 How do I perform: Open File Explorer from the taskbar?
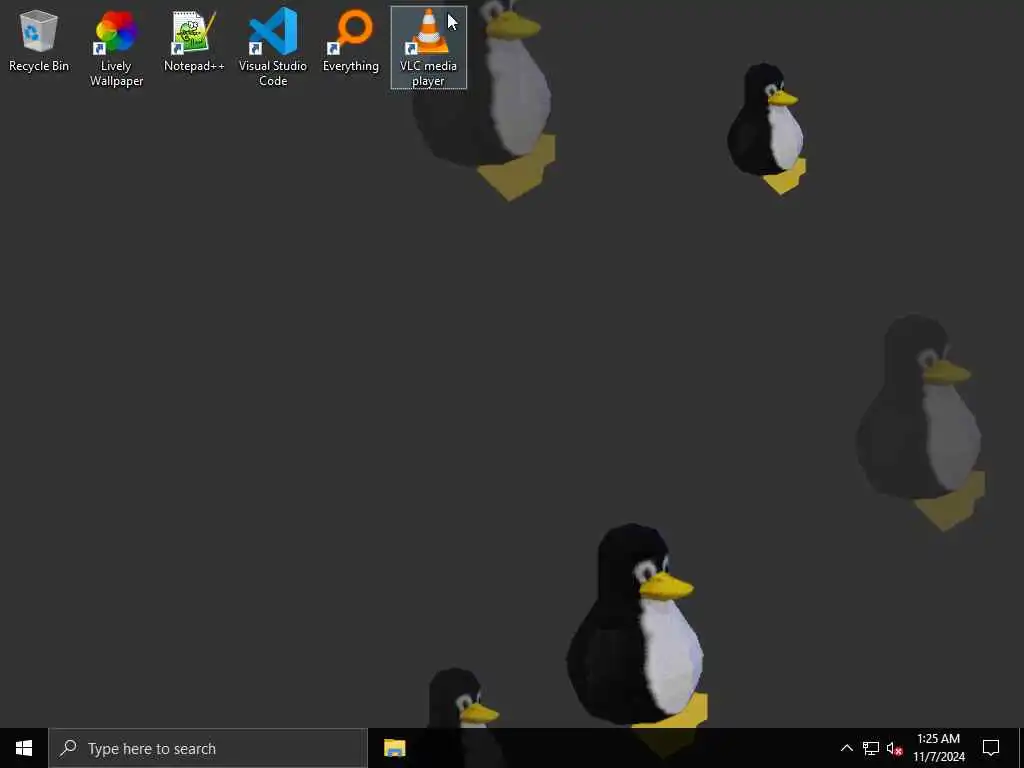[394, 748]
